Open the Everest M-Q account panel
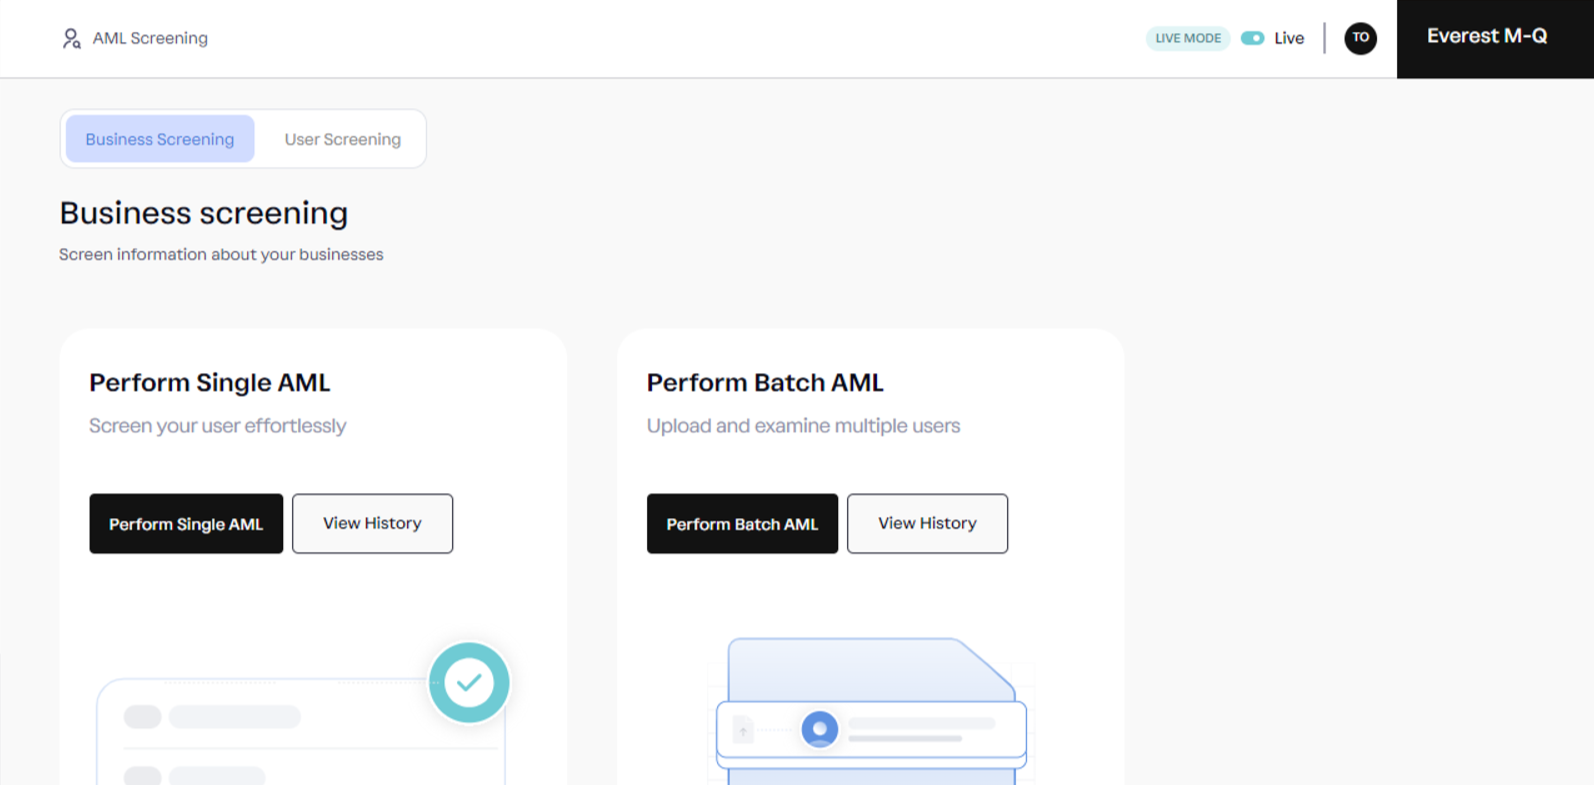The width and height of the screenshot is (1594, 785). pyautogui.click(x=1487, y=37)
